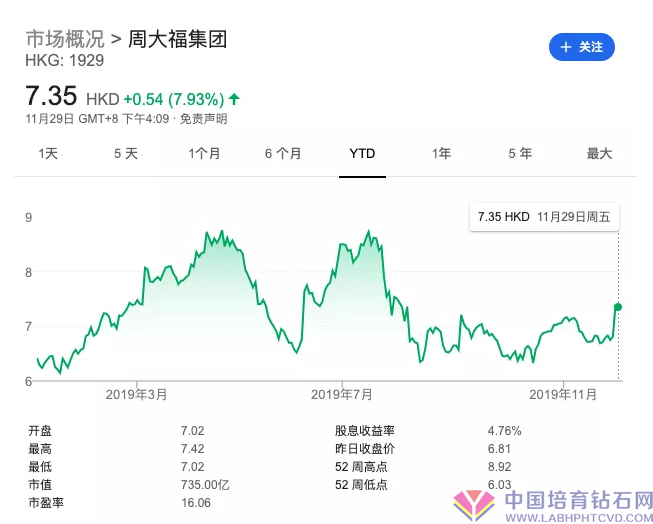Click the 2019年11月 axis label
The width and height of the screenshot is (653, 524).
point(563,394)
